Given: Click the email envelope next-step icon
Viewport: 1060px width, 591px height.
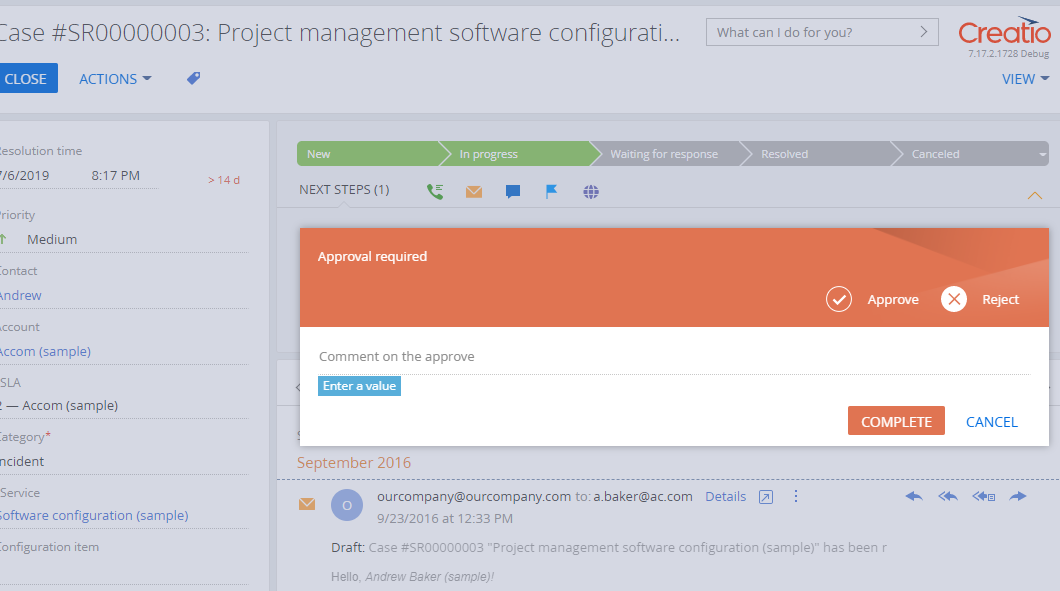Looking at the screenshot, I should (474, 192).
